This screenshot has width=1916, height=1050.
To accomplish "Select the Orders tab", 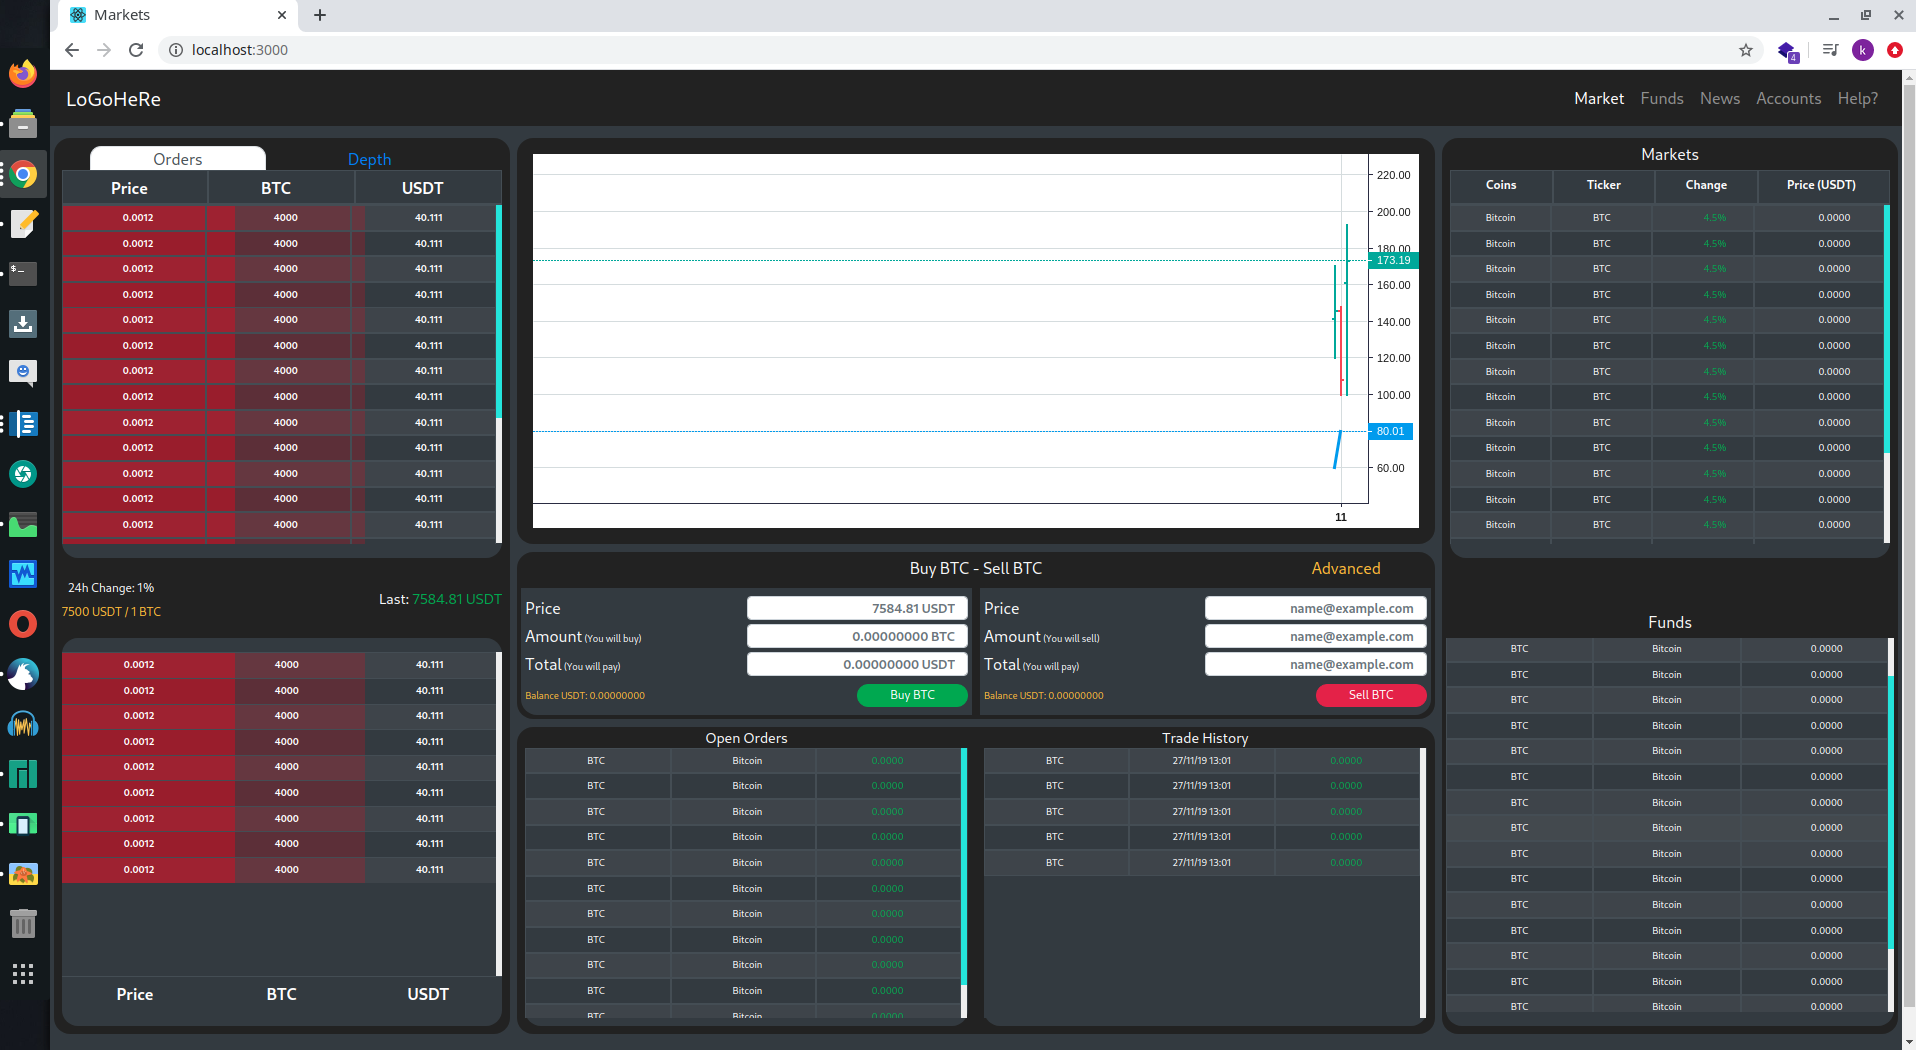I will tap(178, 159).
